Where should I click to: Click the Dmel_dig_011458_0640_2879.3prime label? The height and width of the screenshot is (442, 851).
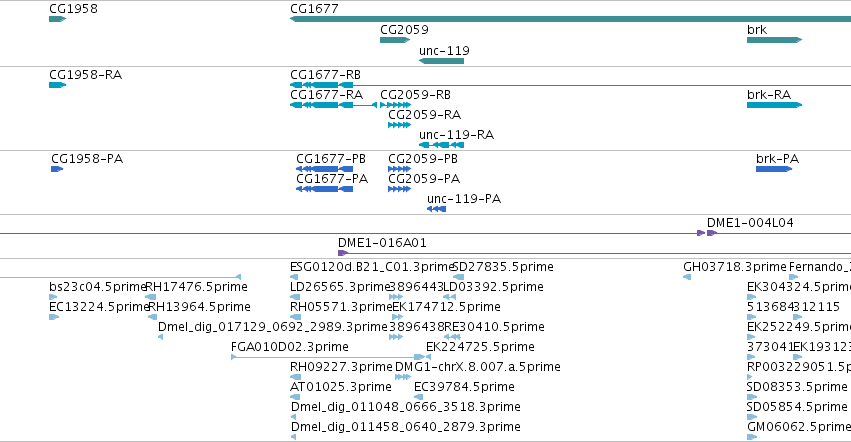point(405,427)
